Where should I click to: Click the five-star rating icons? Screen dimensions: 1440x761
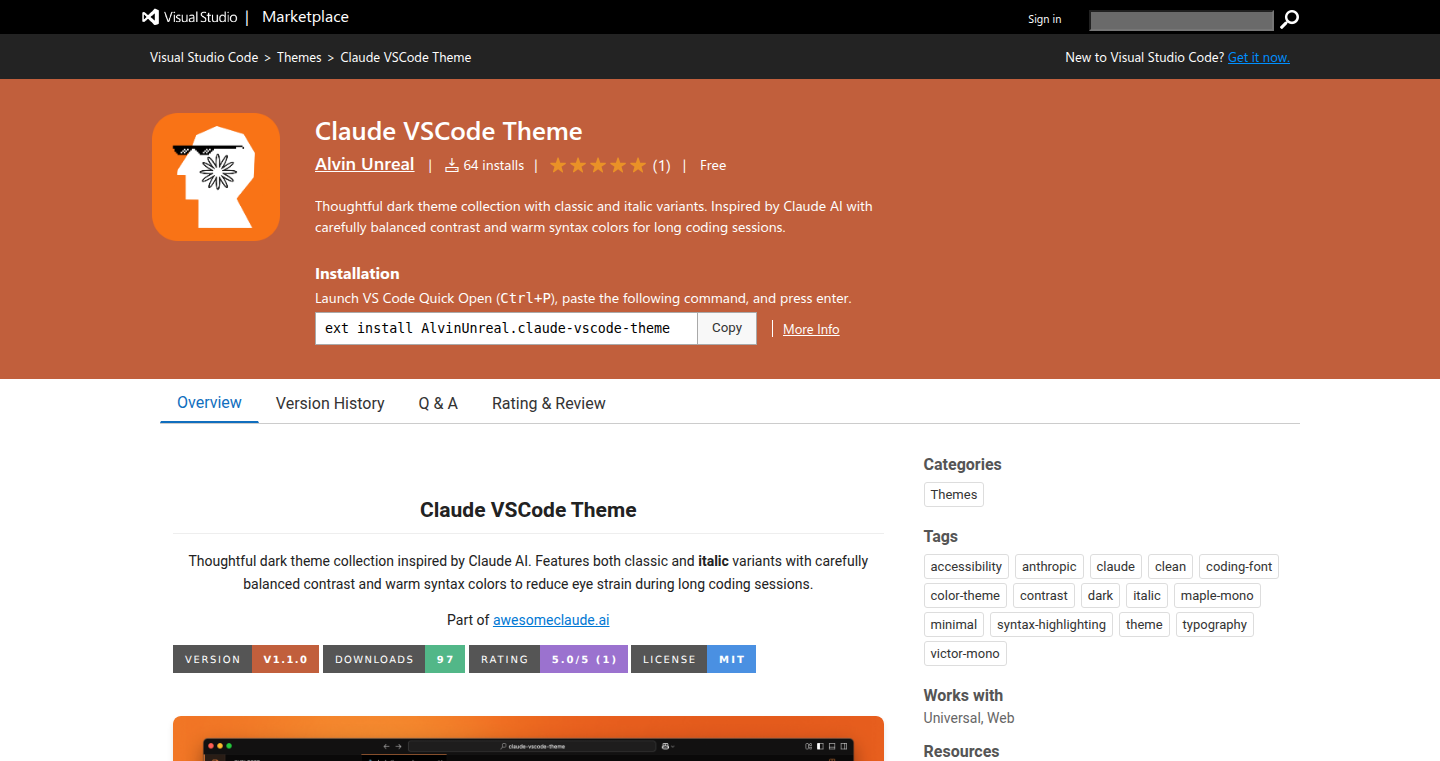(597, 165)
